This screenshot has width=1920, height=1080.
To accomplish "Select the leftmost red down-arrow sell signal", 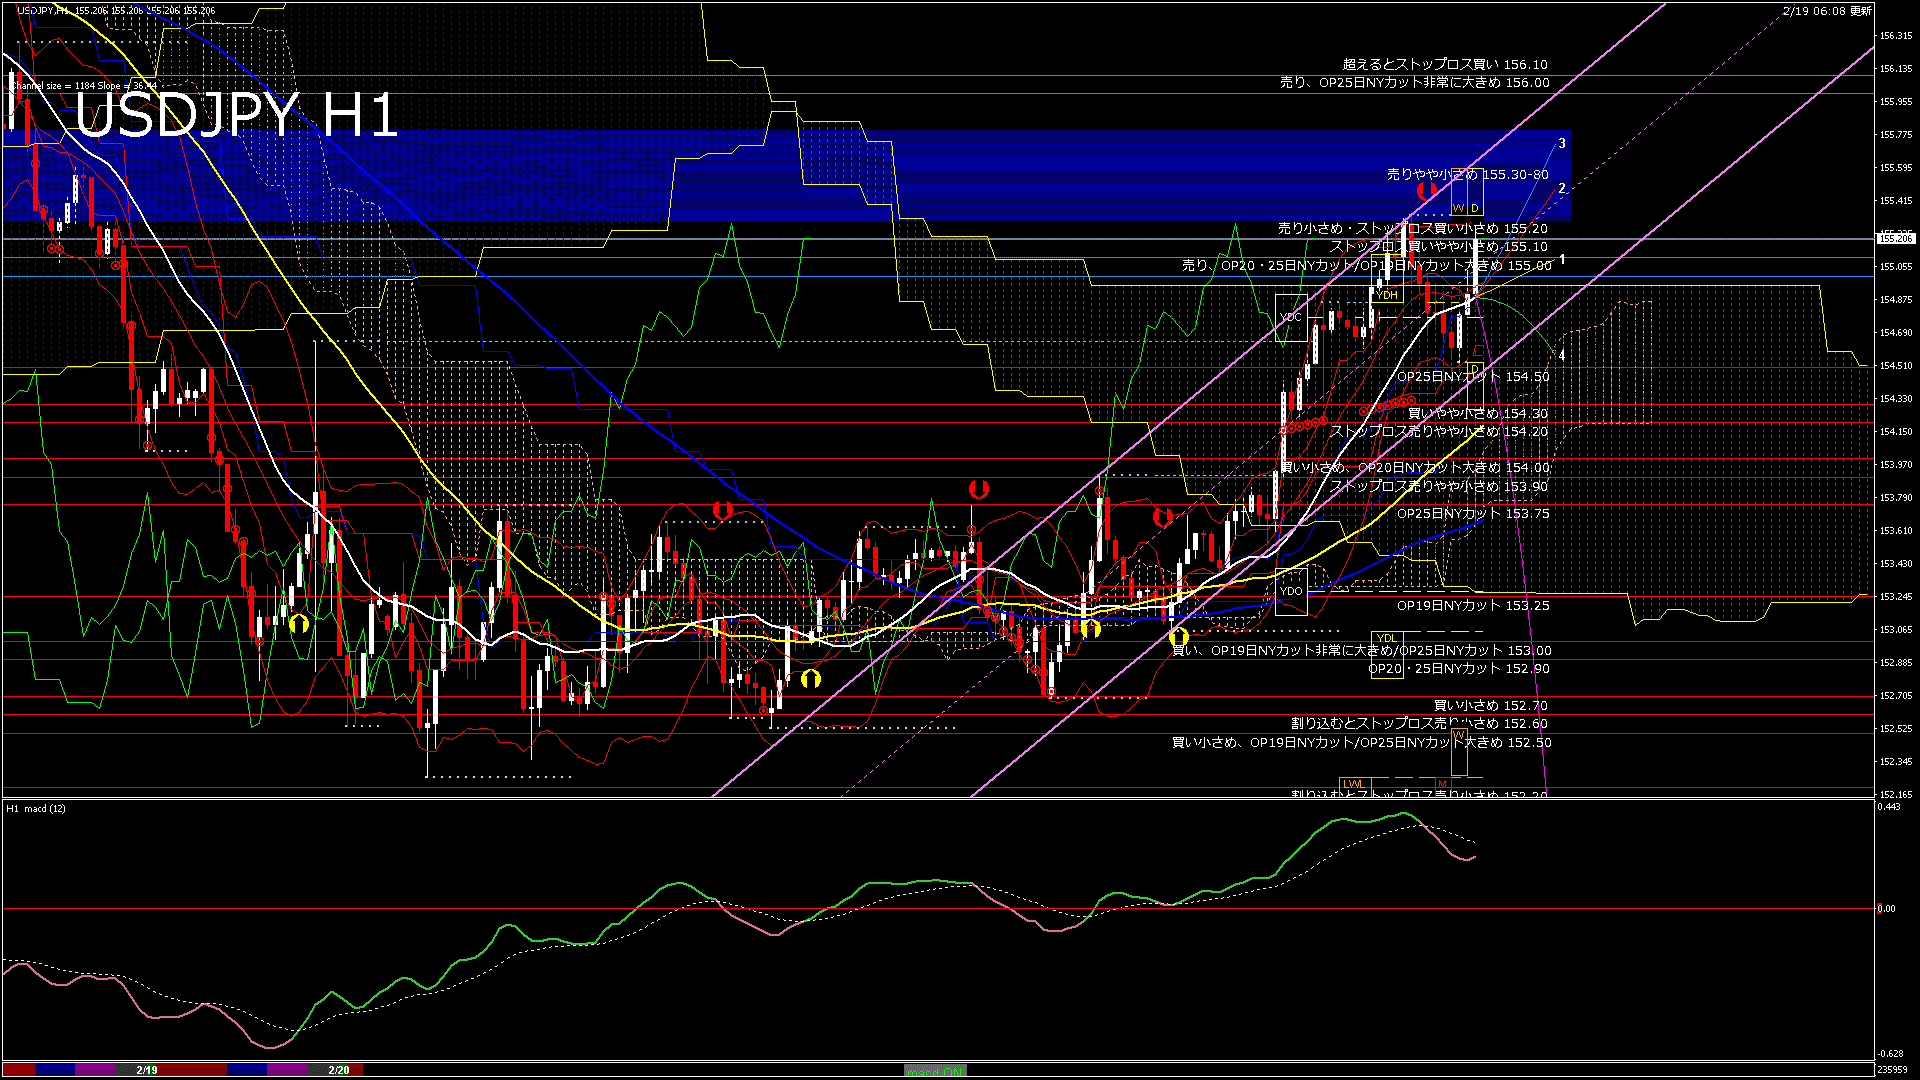I will [x=722, y=511].
